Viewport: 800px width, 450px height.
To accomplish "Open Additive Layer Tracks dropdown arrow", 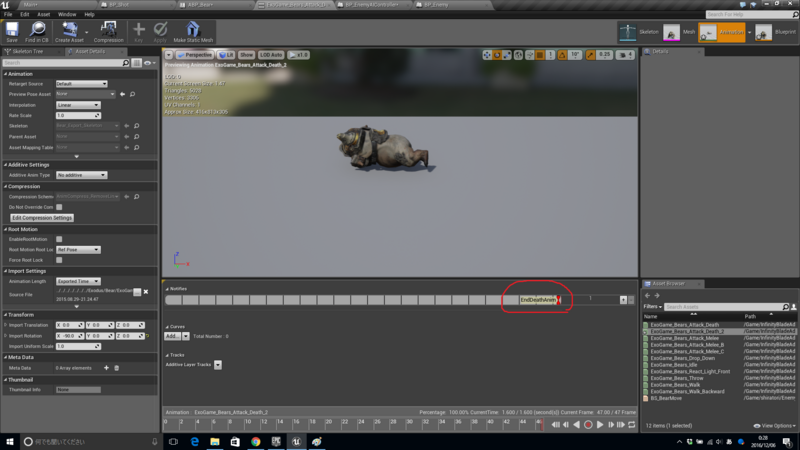I will pos(218,365).
